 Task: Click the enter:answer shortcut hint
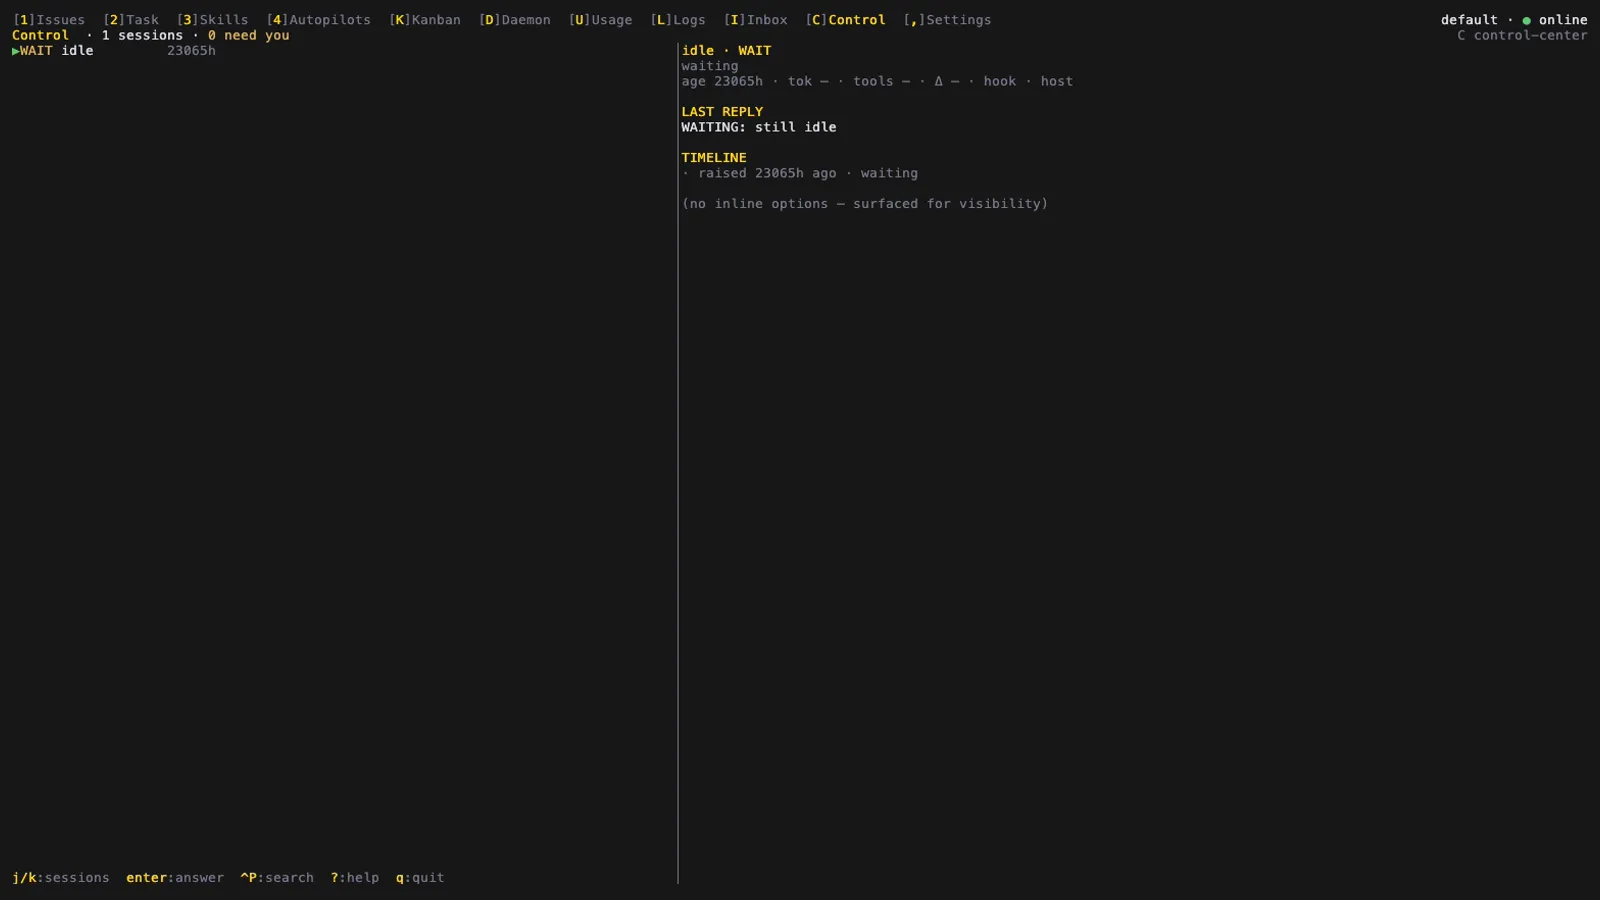(x=175, y=878)
